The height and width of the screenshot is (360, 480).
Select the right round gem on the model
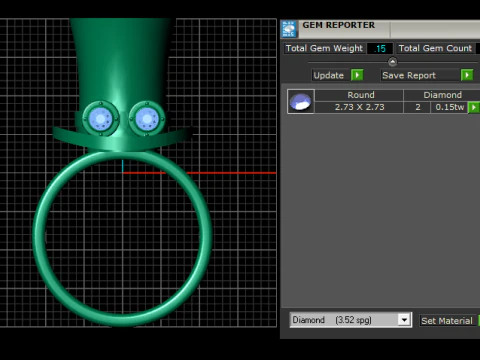(x=147, y=118)
